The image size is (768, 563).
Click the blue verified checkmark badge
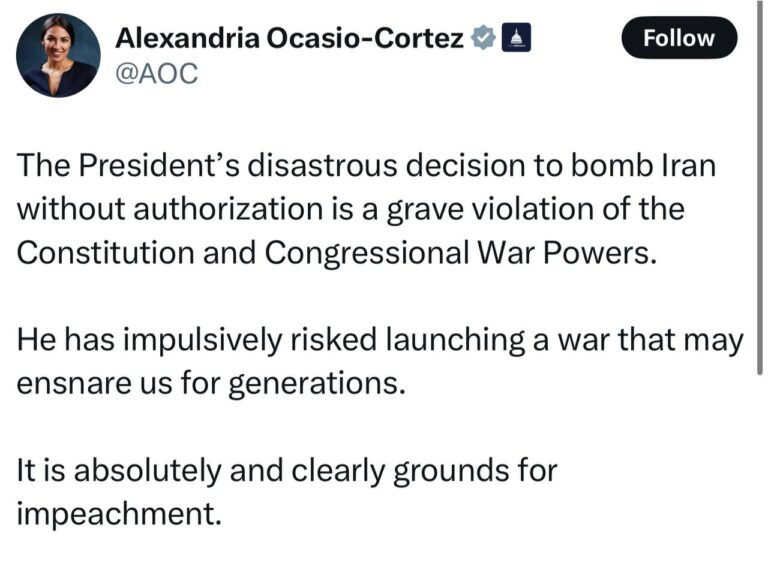[483, 38]
